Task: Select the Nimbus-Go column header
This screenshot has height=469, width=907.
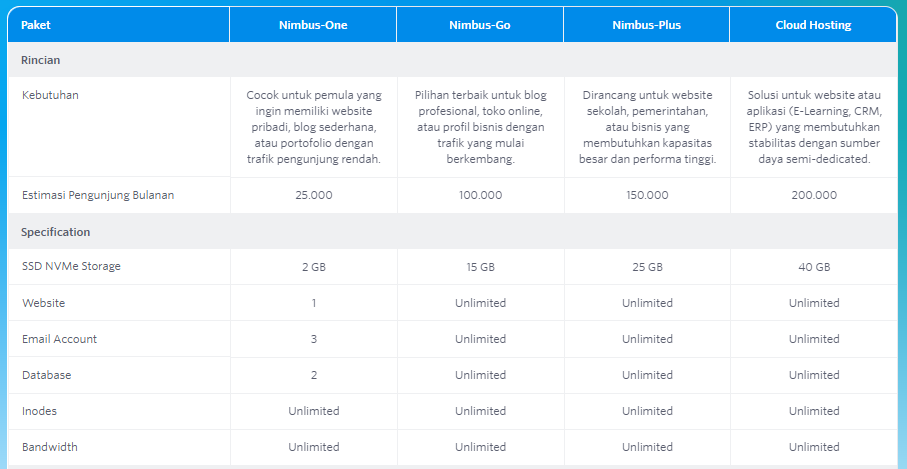Action: 480,25
